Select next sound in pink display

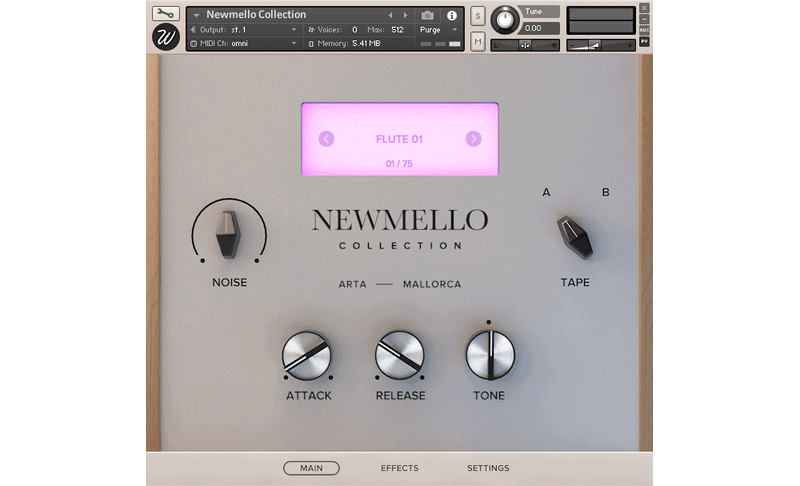click(x=473, y=139)
